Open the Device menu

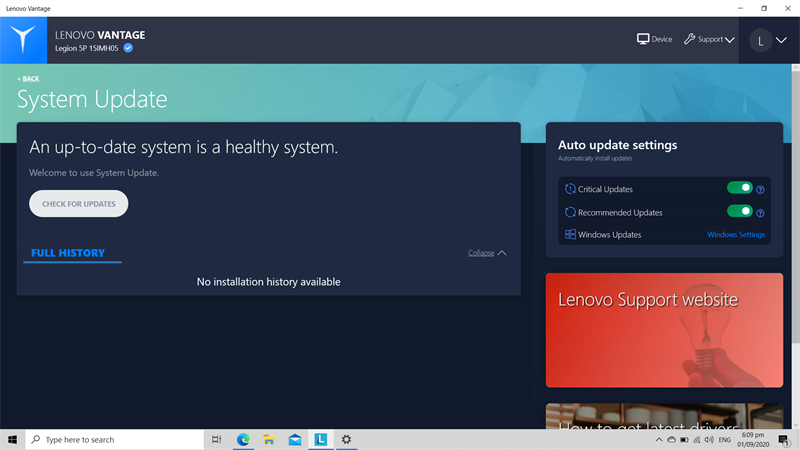point(654,39)
